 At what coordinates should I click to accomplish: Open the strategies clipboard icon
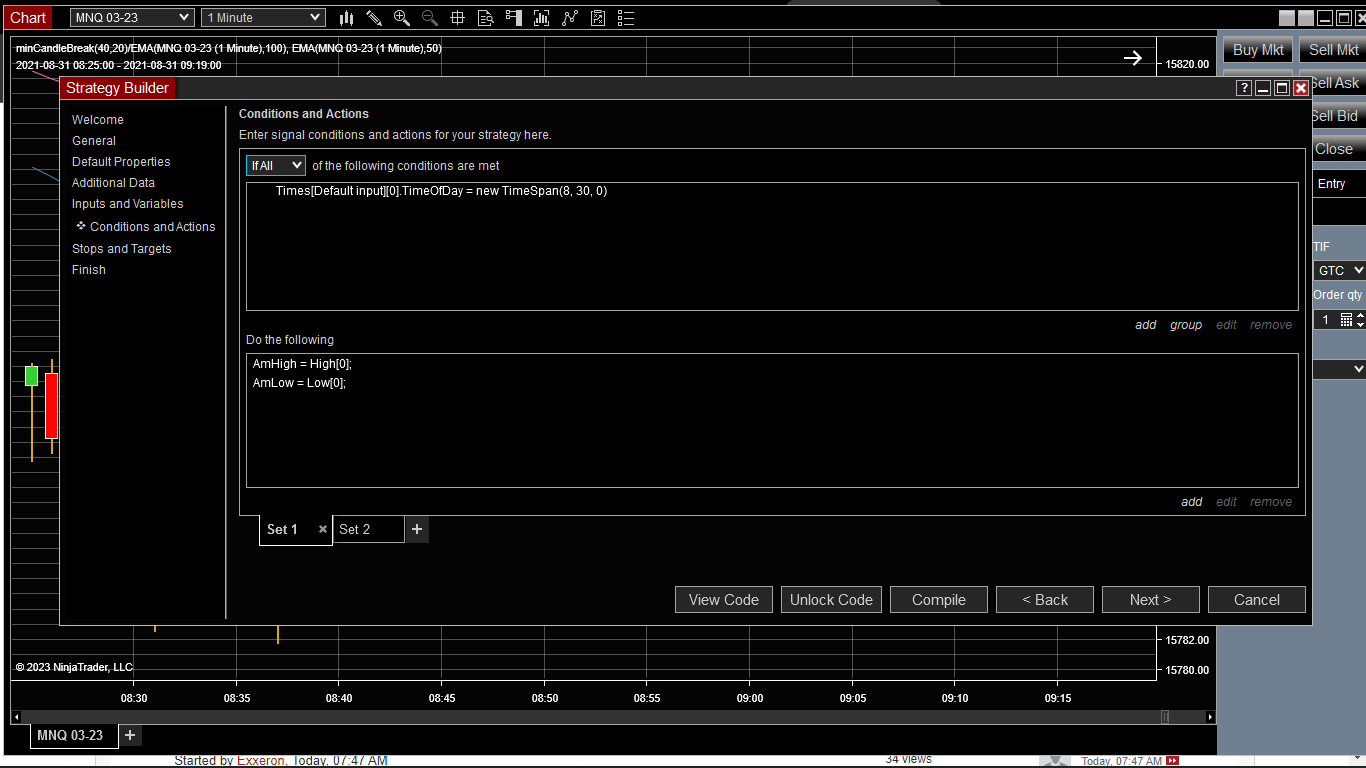(x=598, y=18)
